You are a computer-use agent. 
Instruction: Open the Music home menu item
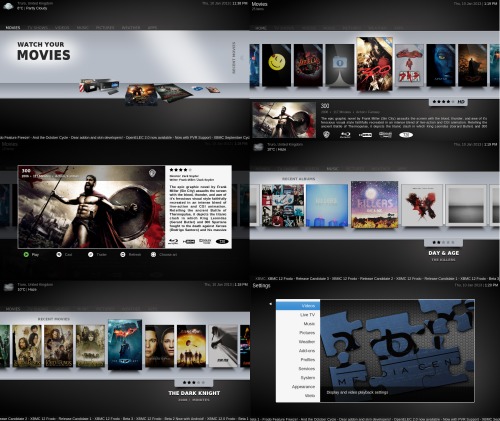pyautogui.click(x=83, y=28)
